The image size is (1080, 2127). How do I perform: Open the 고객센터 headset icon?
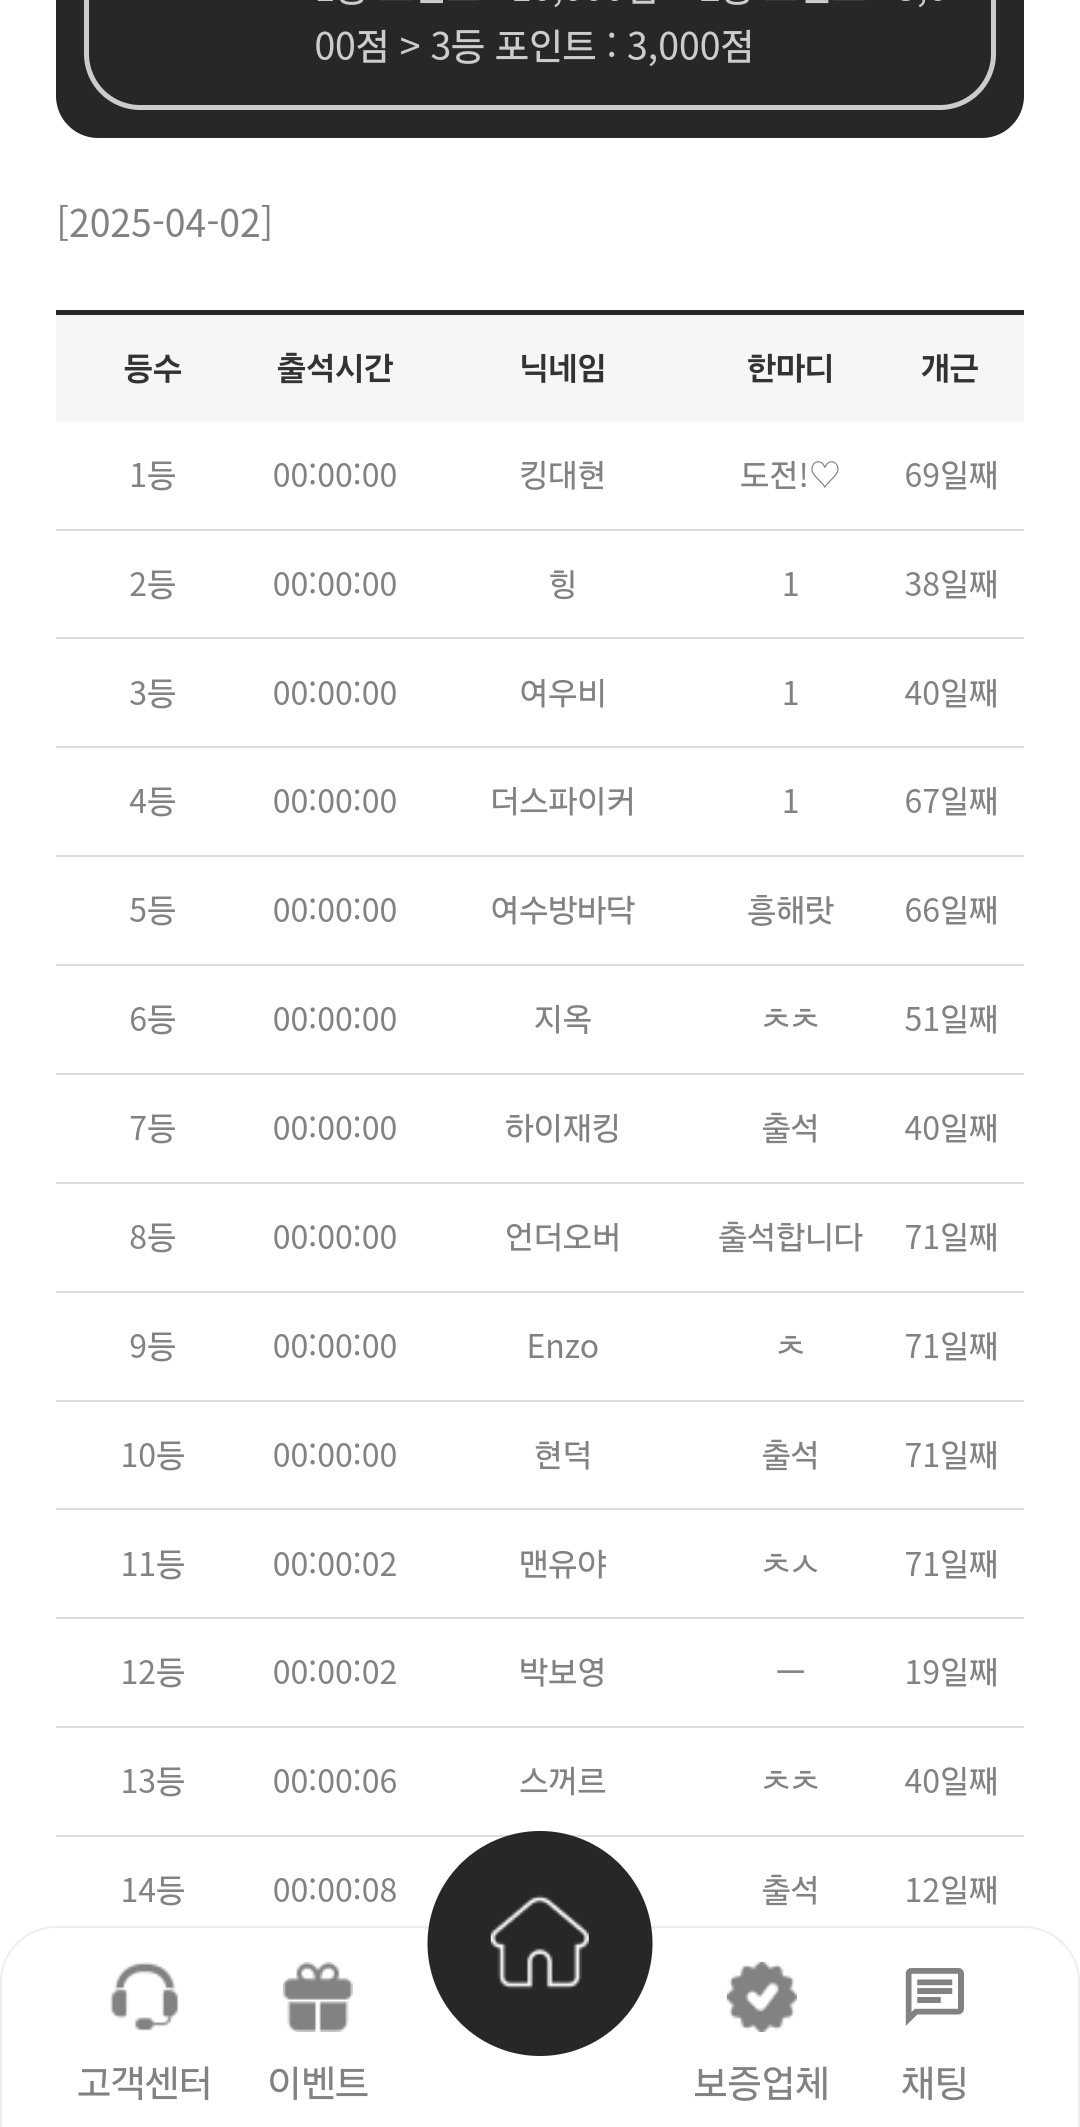145,1997
